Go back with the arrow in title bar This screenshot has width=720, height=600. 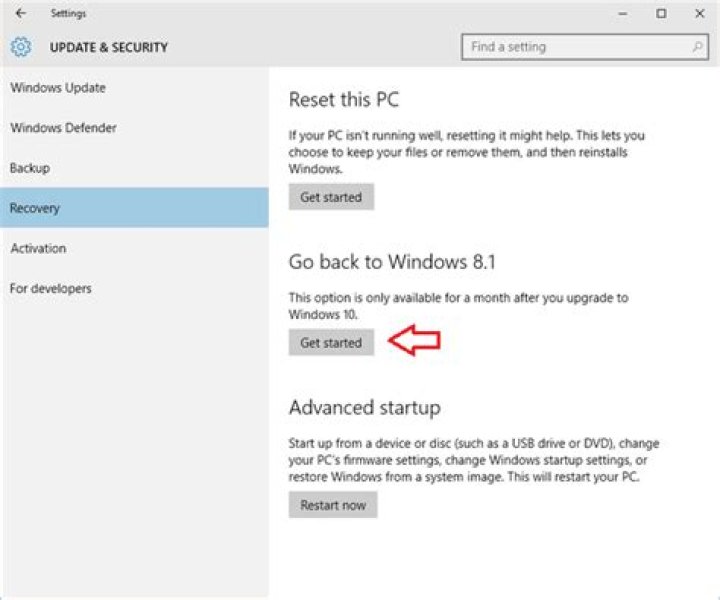pyautogui.click(x=21, y=13)
